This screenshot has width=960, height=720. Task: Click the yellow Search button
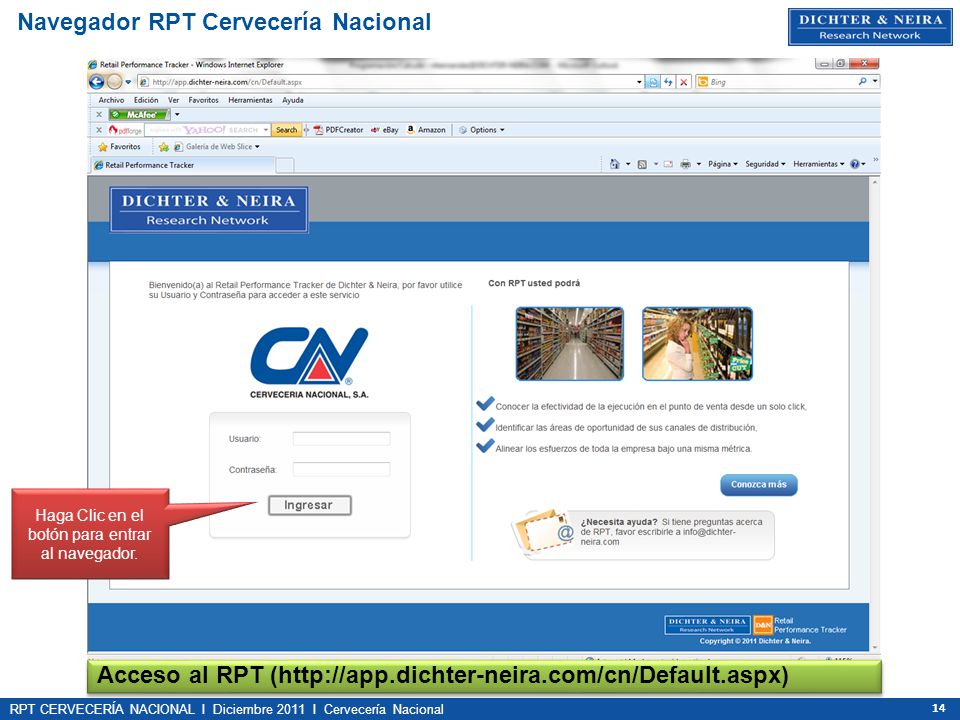pyautogui.click(x=286, y=130)
